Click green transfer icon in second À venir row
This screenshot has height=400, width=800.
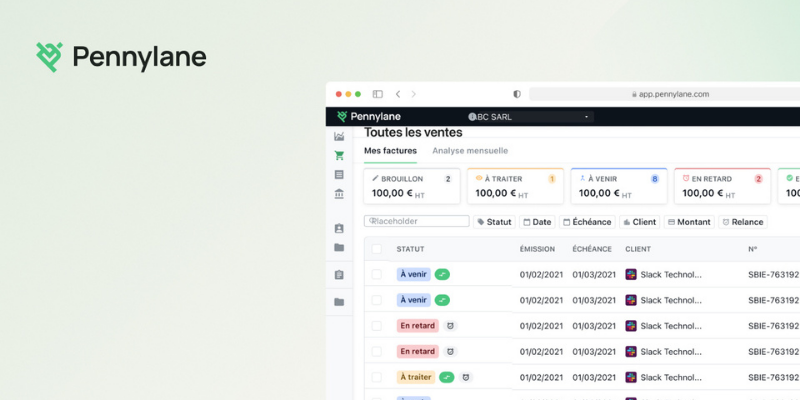(442, 300)
